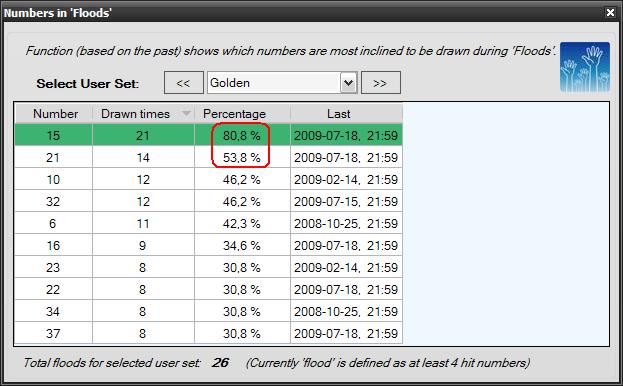Click the 34,6 % percentage cell
The image size is (623, 386).
242,245
